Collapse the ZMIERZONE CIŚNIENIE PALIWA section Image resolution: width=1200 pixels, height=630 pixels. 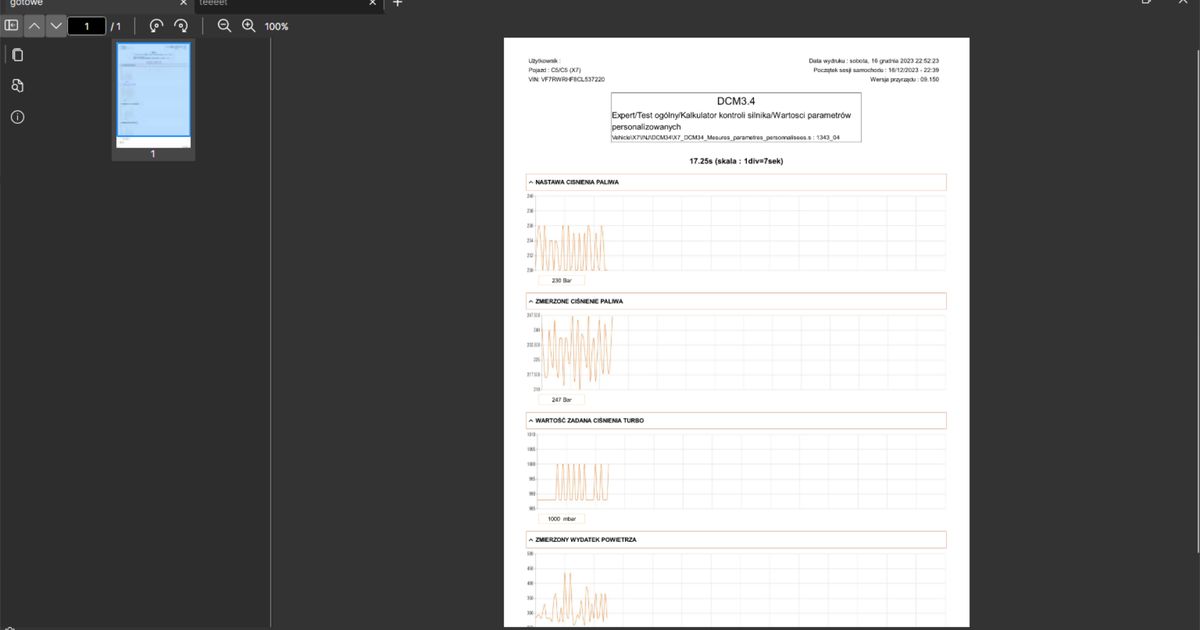pos(531,300)
